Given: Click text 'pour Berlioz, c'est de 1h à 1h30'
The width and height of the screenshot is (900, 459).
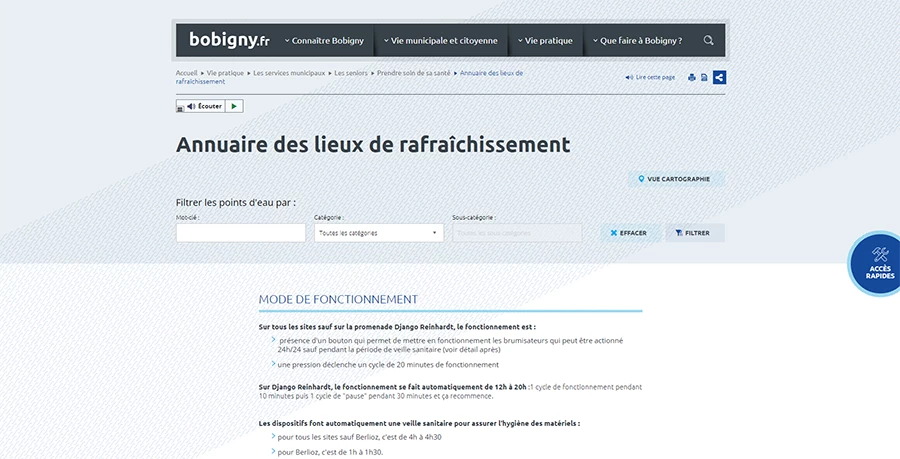Looking at the screenshot, I should click(x=330, y=452).
